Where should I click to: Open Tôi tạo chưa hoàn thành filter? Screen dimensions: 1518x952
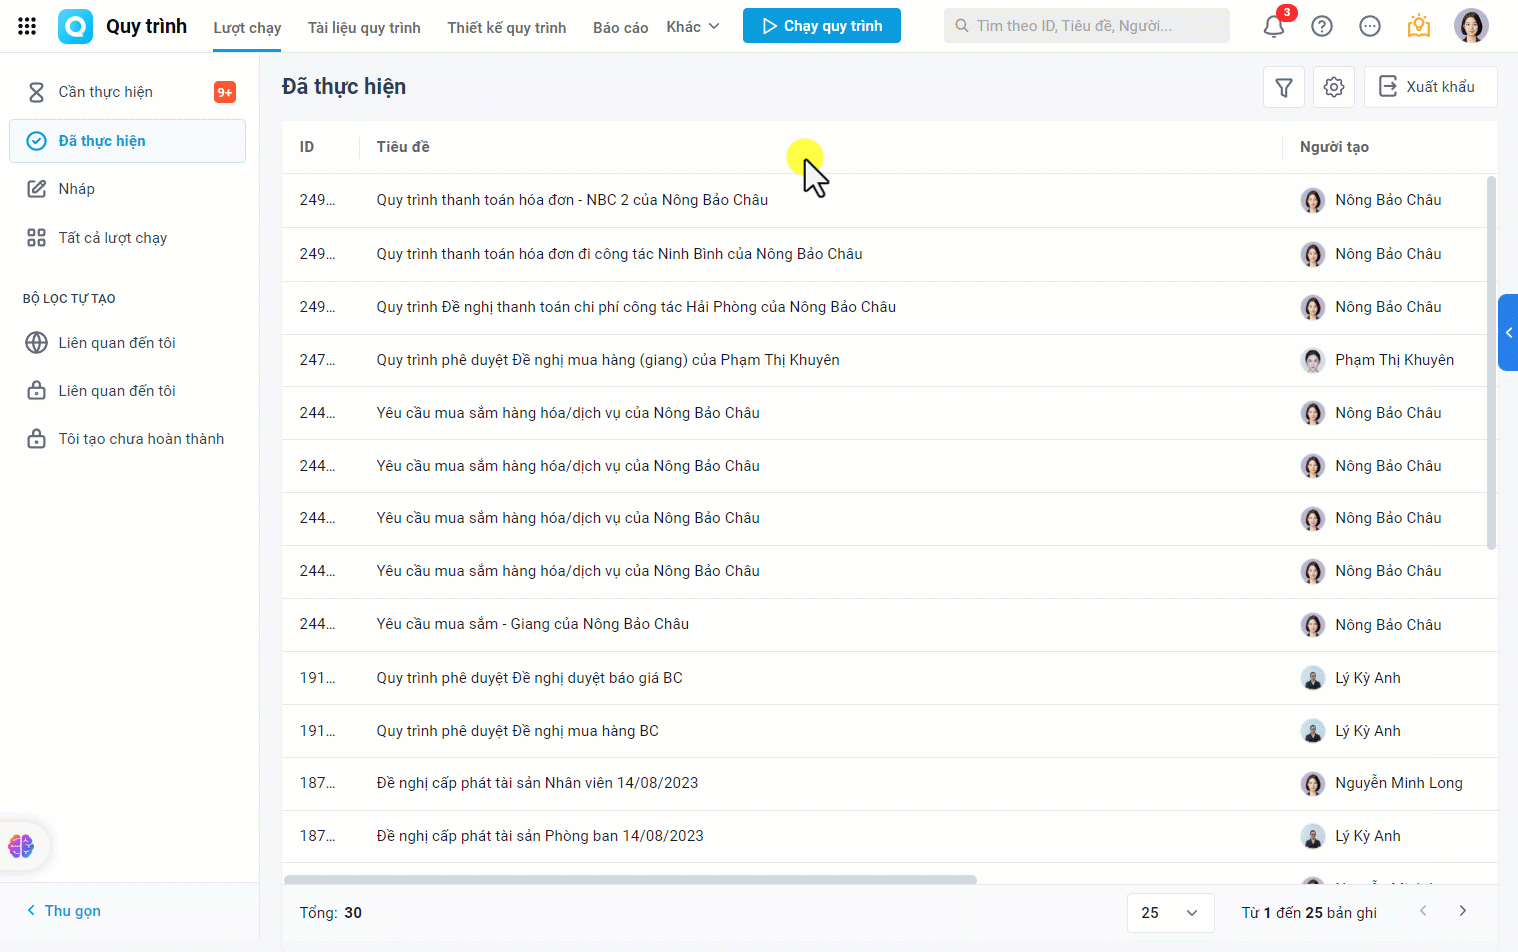[127, 439]
